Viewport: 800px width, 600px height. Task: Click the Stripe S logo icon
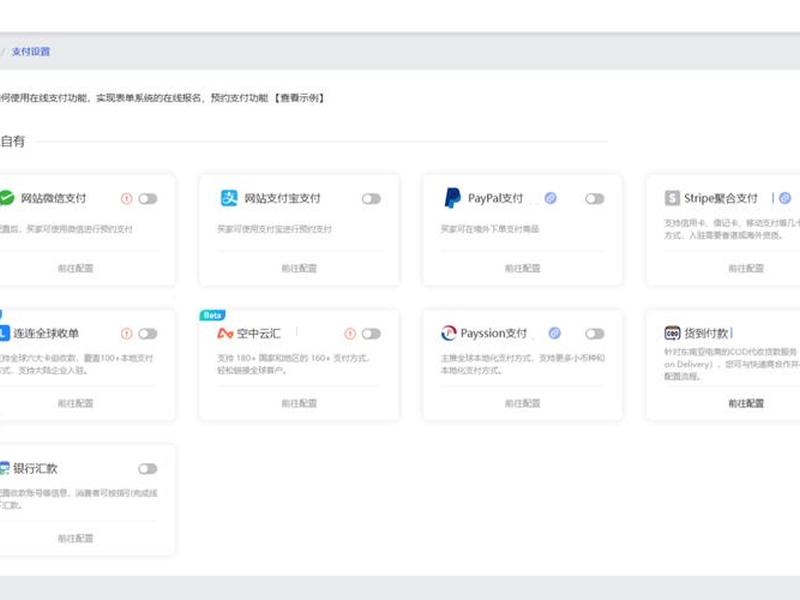[672, 198]
